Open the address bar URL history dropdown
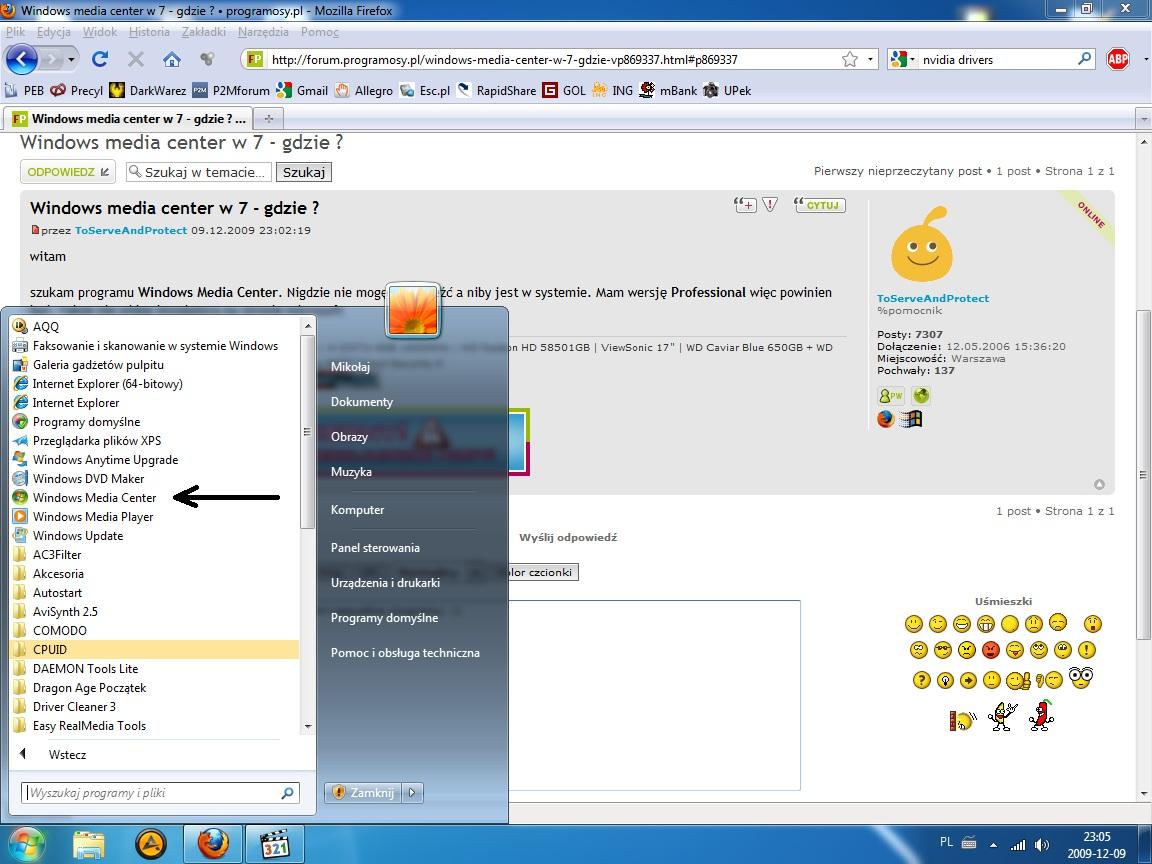 tap(870, 60)
